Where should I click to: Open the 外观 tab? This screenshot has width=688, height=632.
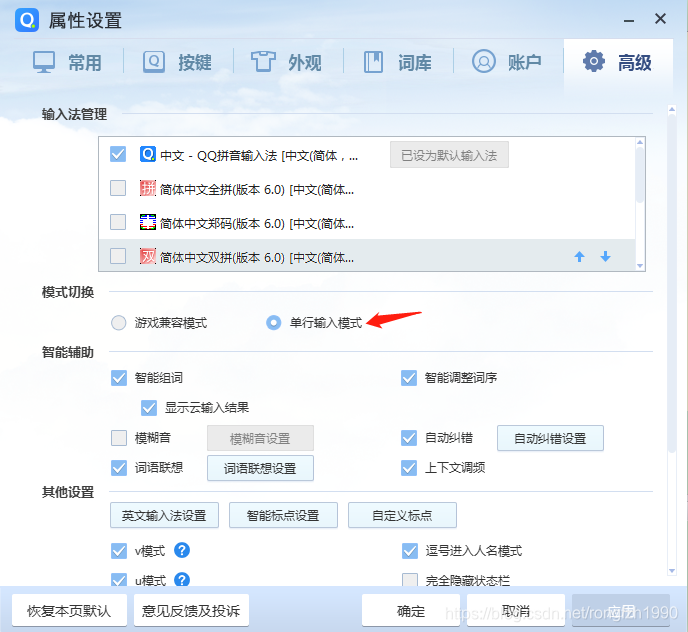click(287, 62)
